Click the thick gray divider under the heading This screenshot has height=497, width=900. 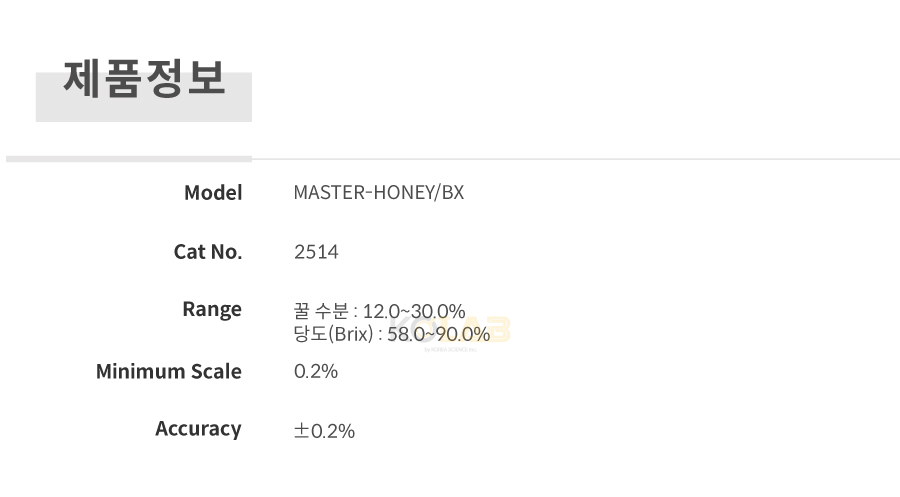click(129, 159)
